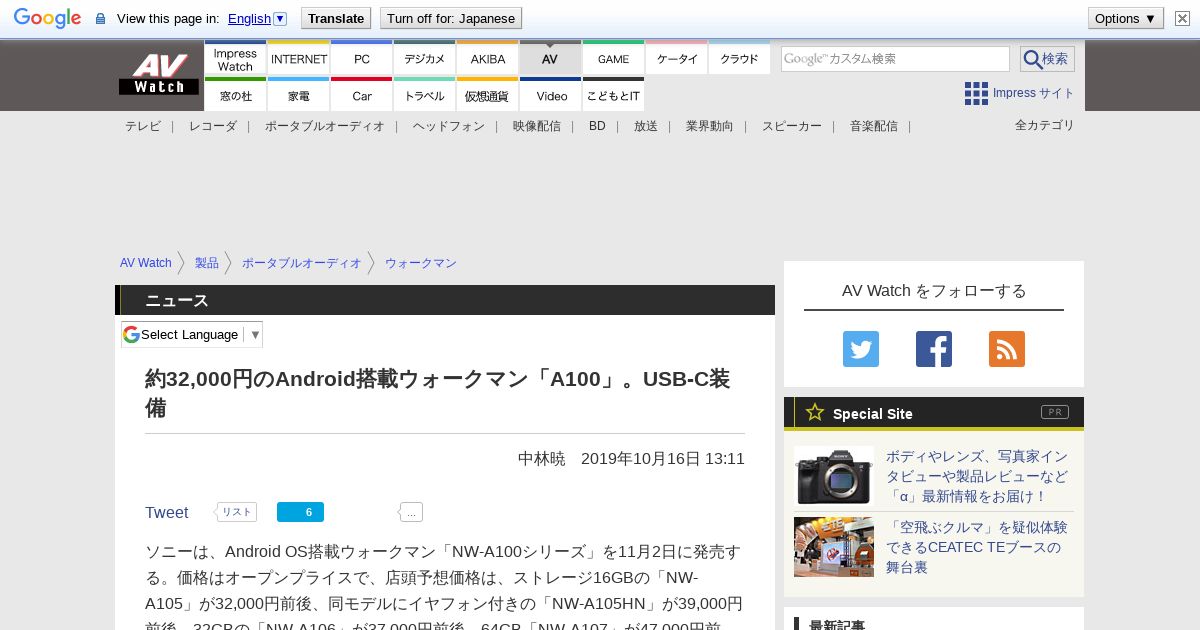Open the 空飛ぶクルマ CEATEC article link
This screenshot has width=1200, height=630.
(977, 547)
